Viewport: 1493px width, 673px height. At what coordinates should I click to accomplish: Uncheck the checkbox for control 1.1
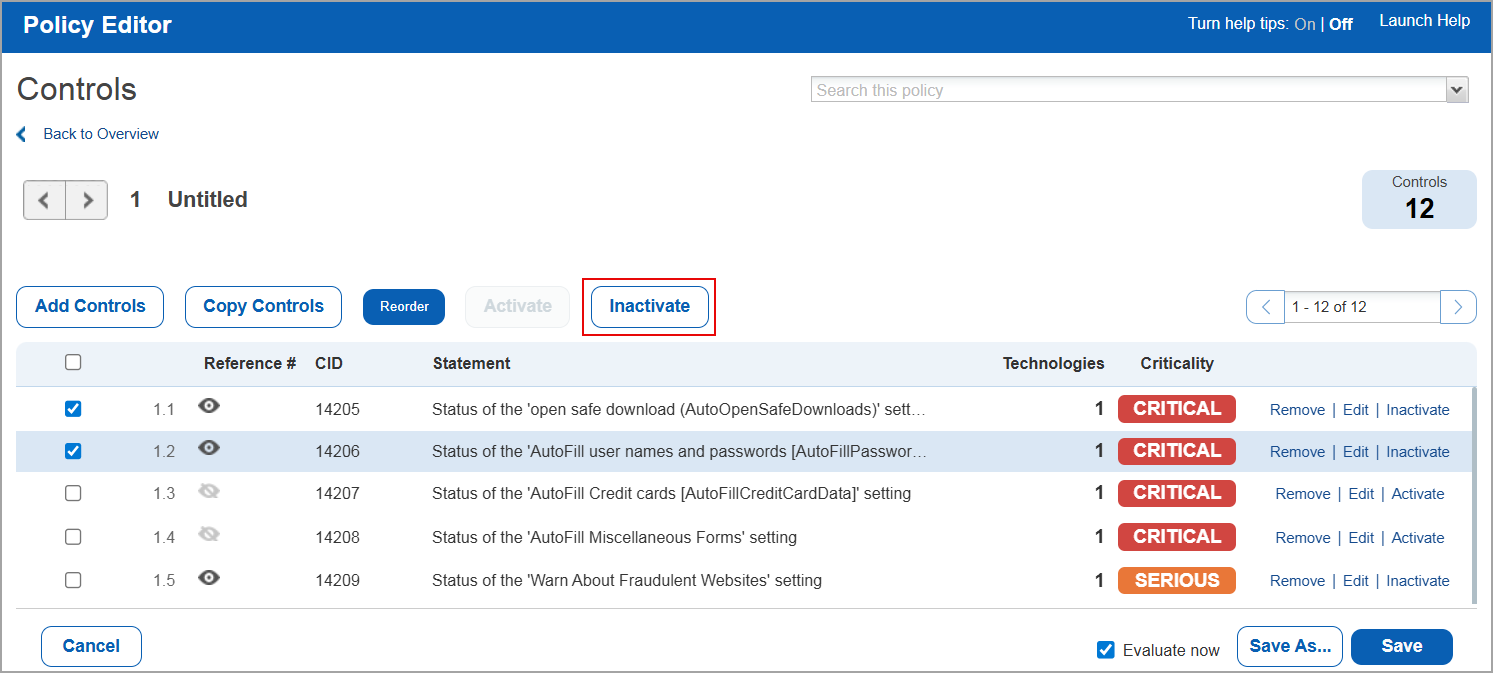coord(73,408)
